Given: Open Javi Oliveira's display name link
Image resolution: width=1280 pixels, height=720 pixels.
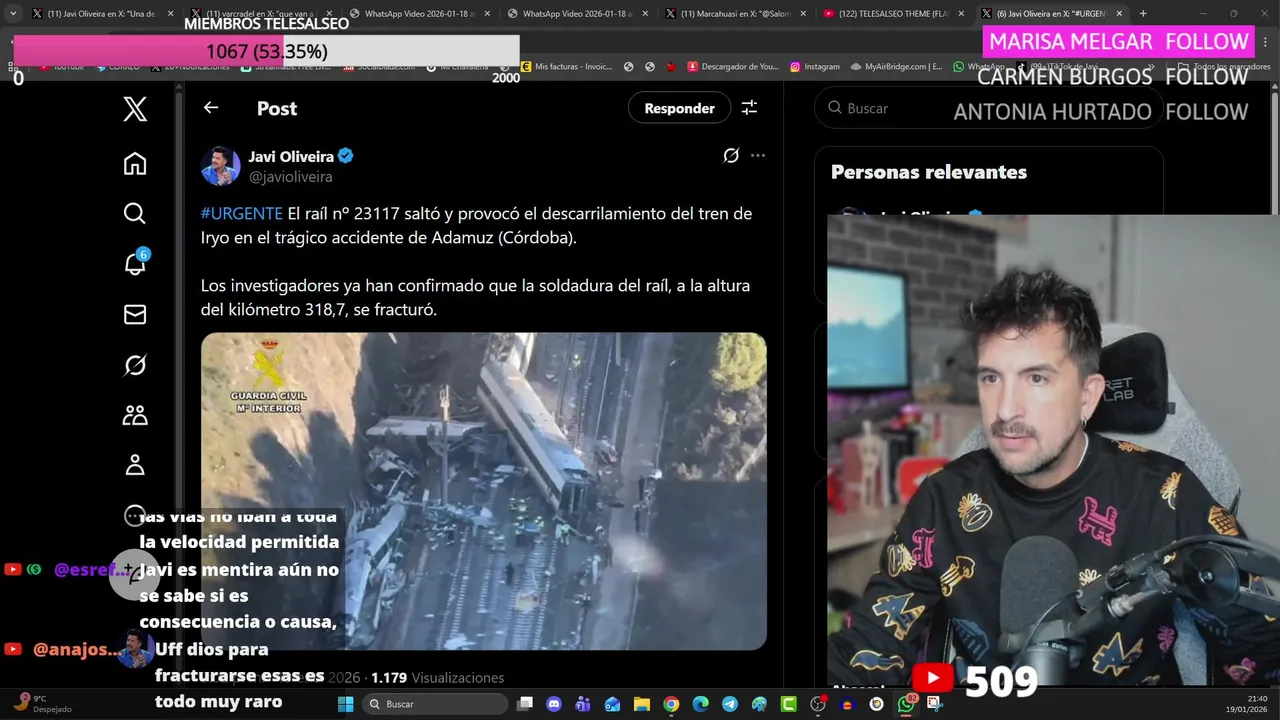Looking at the screenshot, I should tap(291, 156).
